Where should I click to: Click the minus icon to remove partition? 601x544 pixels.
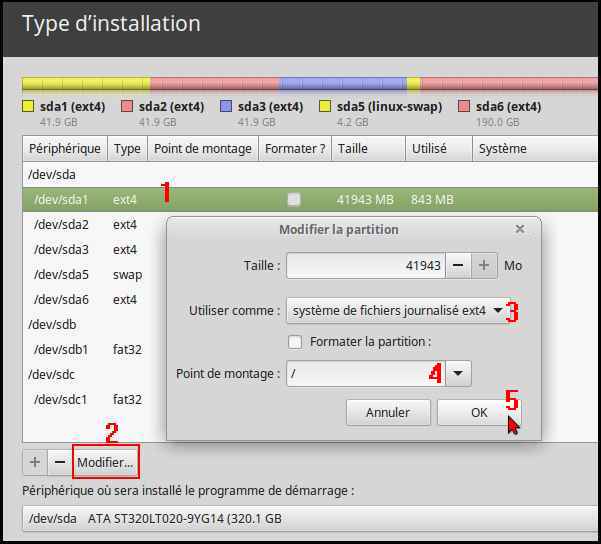[59, 462]
